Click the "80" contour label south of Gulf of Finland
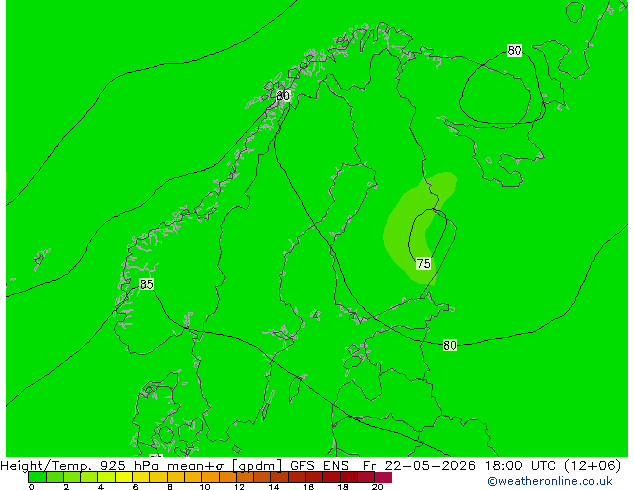Screen dimensions: 634x490 coord(450,345)
